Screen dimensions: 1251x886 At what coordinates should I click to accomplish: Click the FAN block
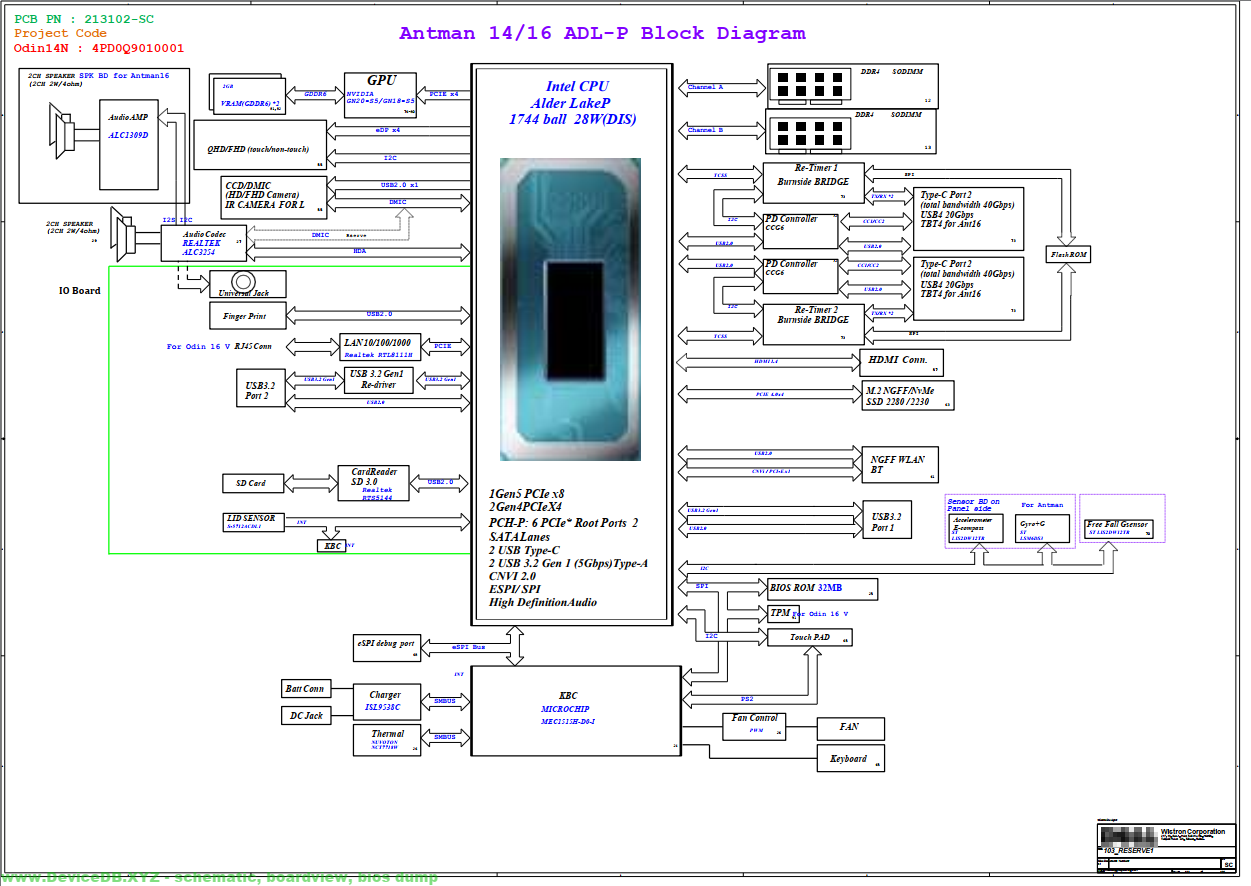[x=850, y=727]
